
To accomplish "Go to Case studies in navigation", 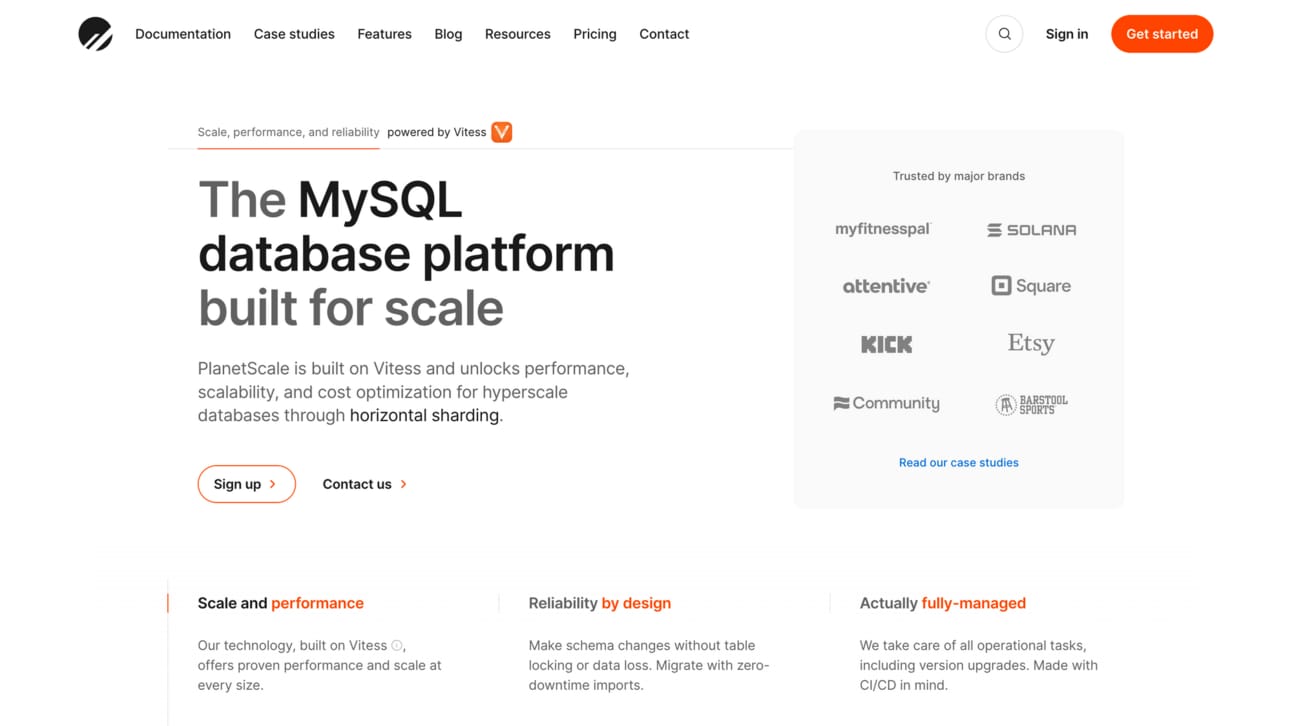I will (294, 34).
